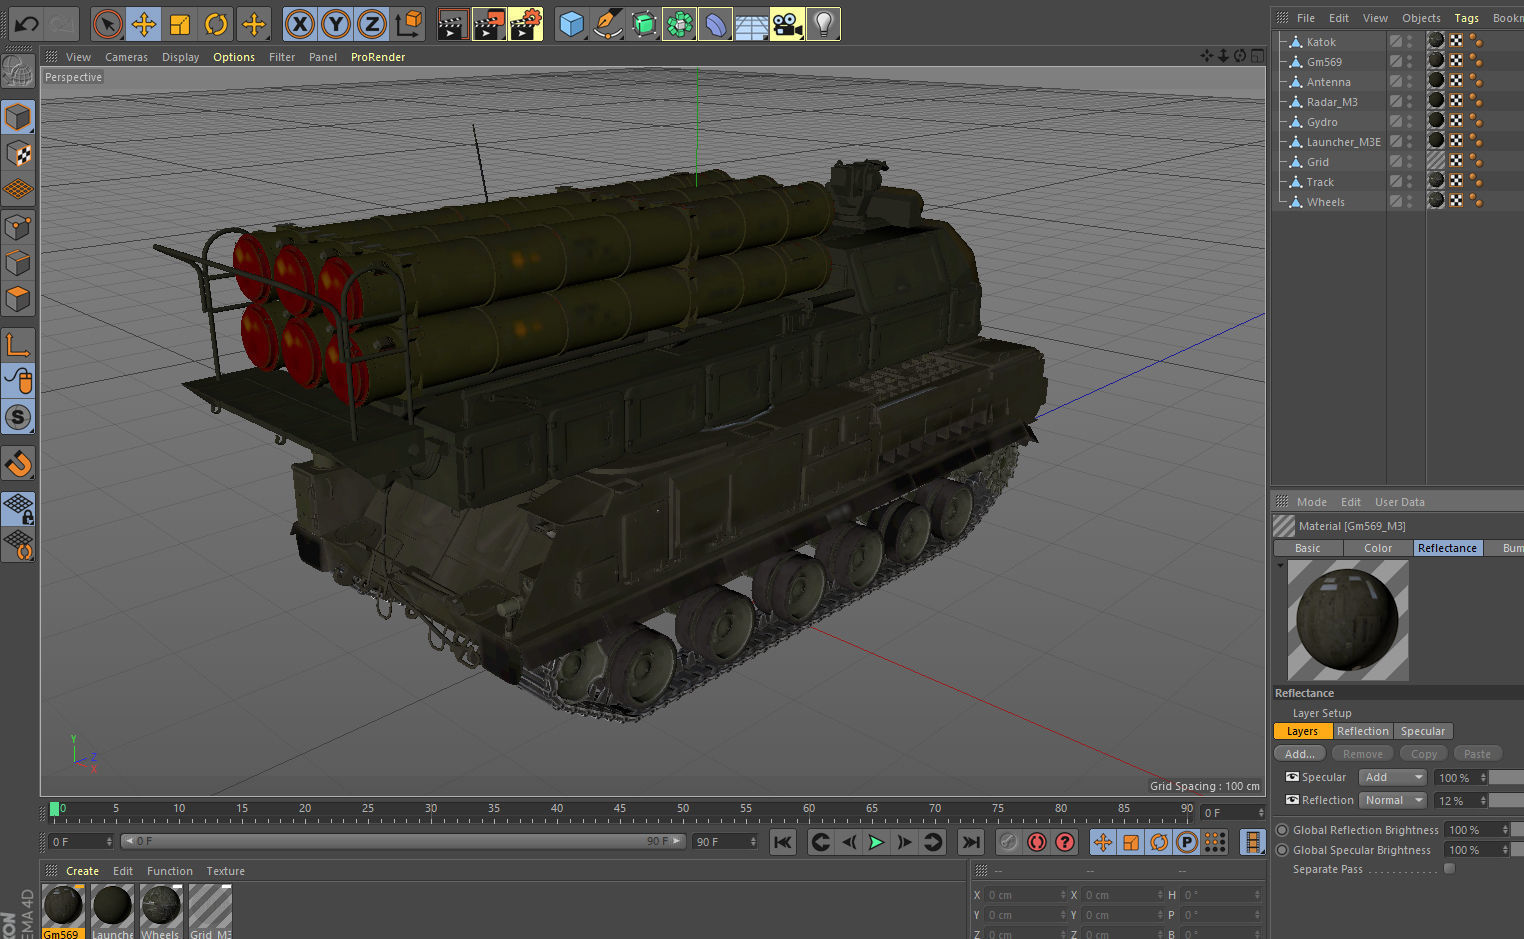This screenshot has height=939, width=1524.
Task: Open the Specular layer tab
Action: coord(1422,731)
